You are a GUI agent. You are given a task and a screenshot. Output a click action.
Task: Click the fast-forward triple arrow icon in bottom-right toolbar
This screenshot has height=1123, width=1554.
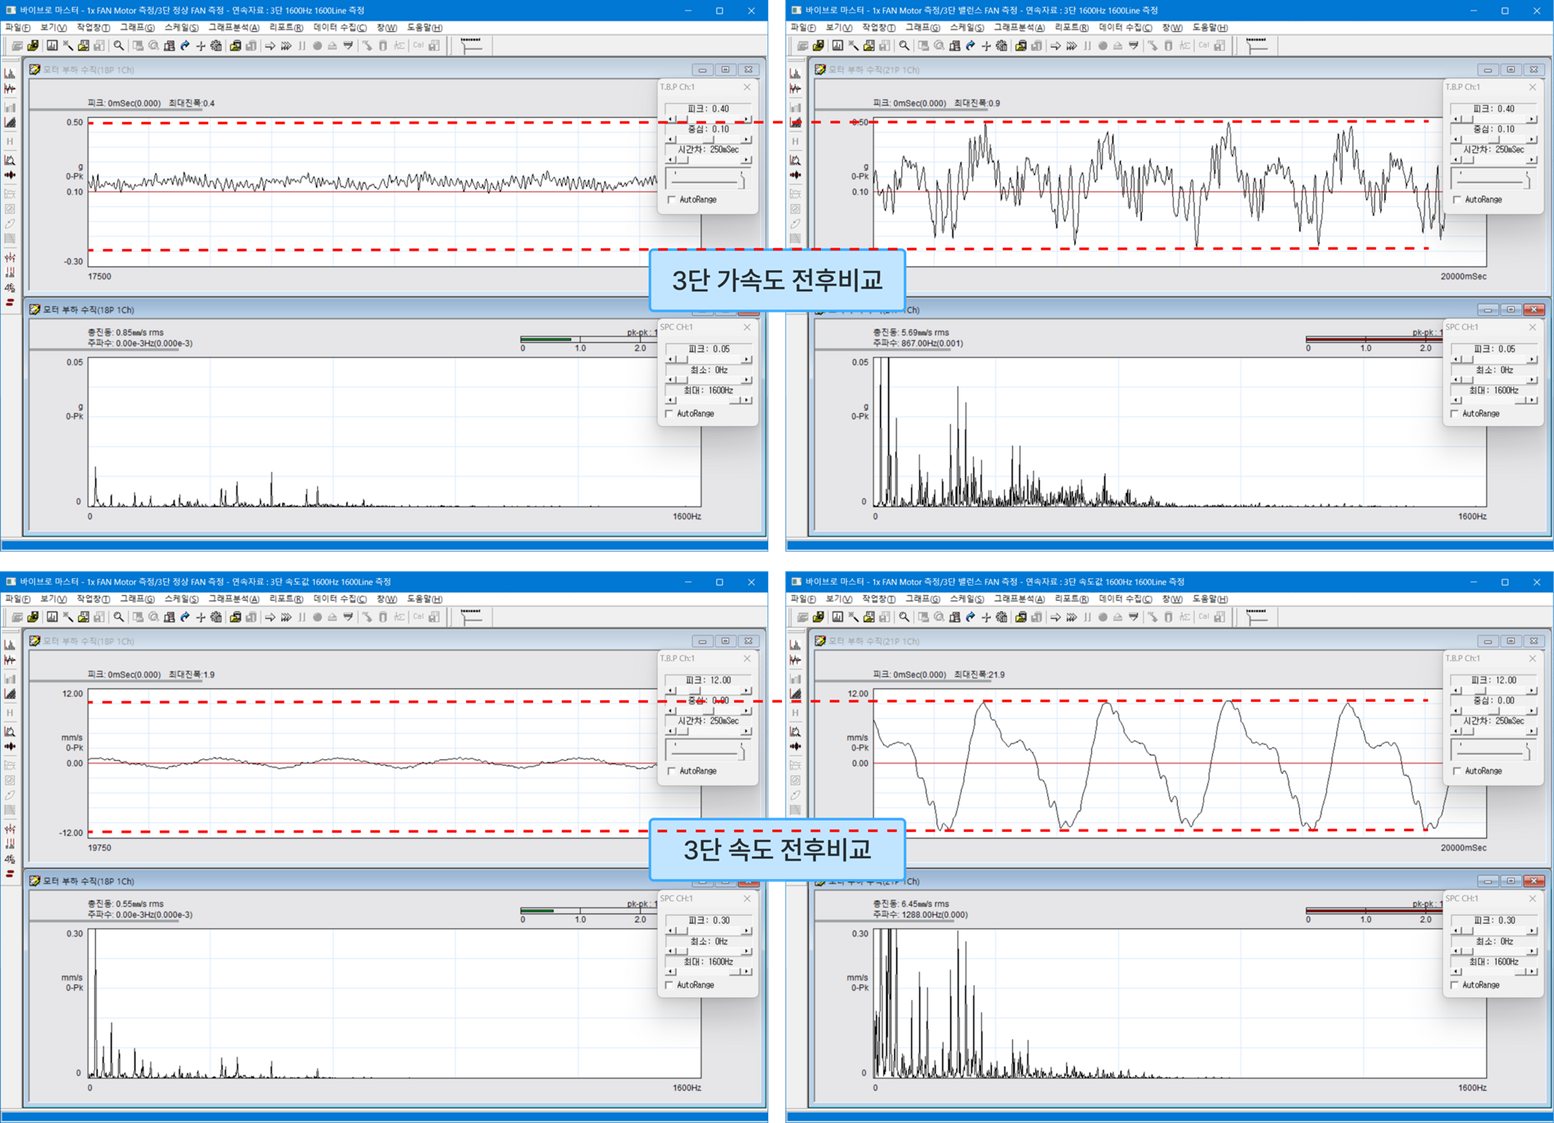[x=1072, y=618]
